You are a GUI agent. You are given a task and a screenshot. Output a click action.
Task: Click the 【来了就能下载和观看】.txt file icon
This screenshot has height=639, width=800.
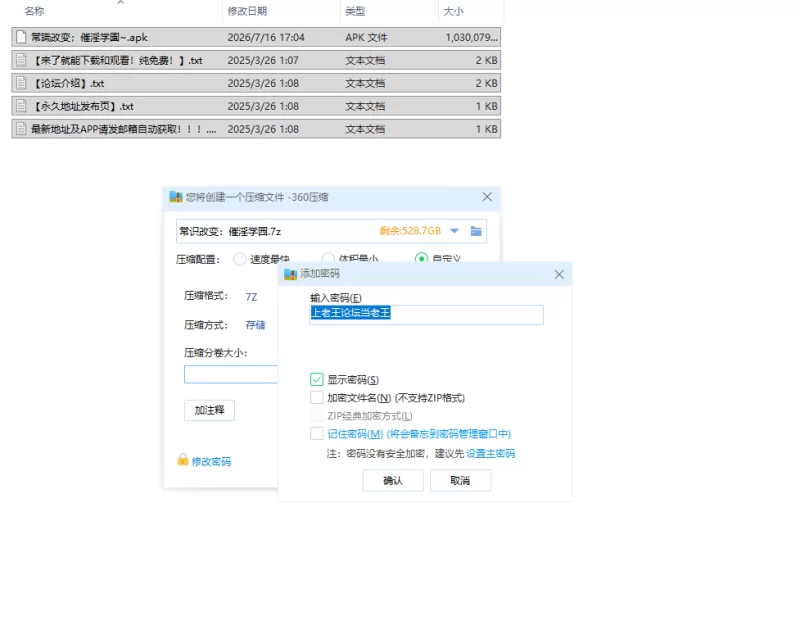21,60
